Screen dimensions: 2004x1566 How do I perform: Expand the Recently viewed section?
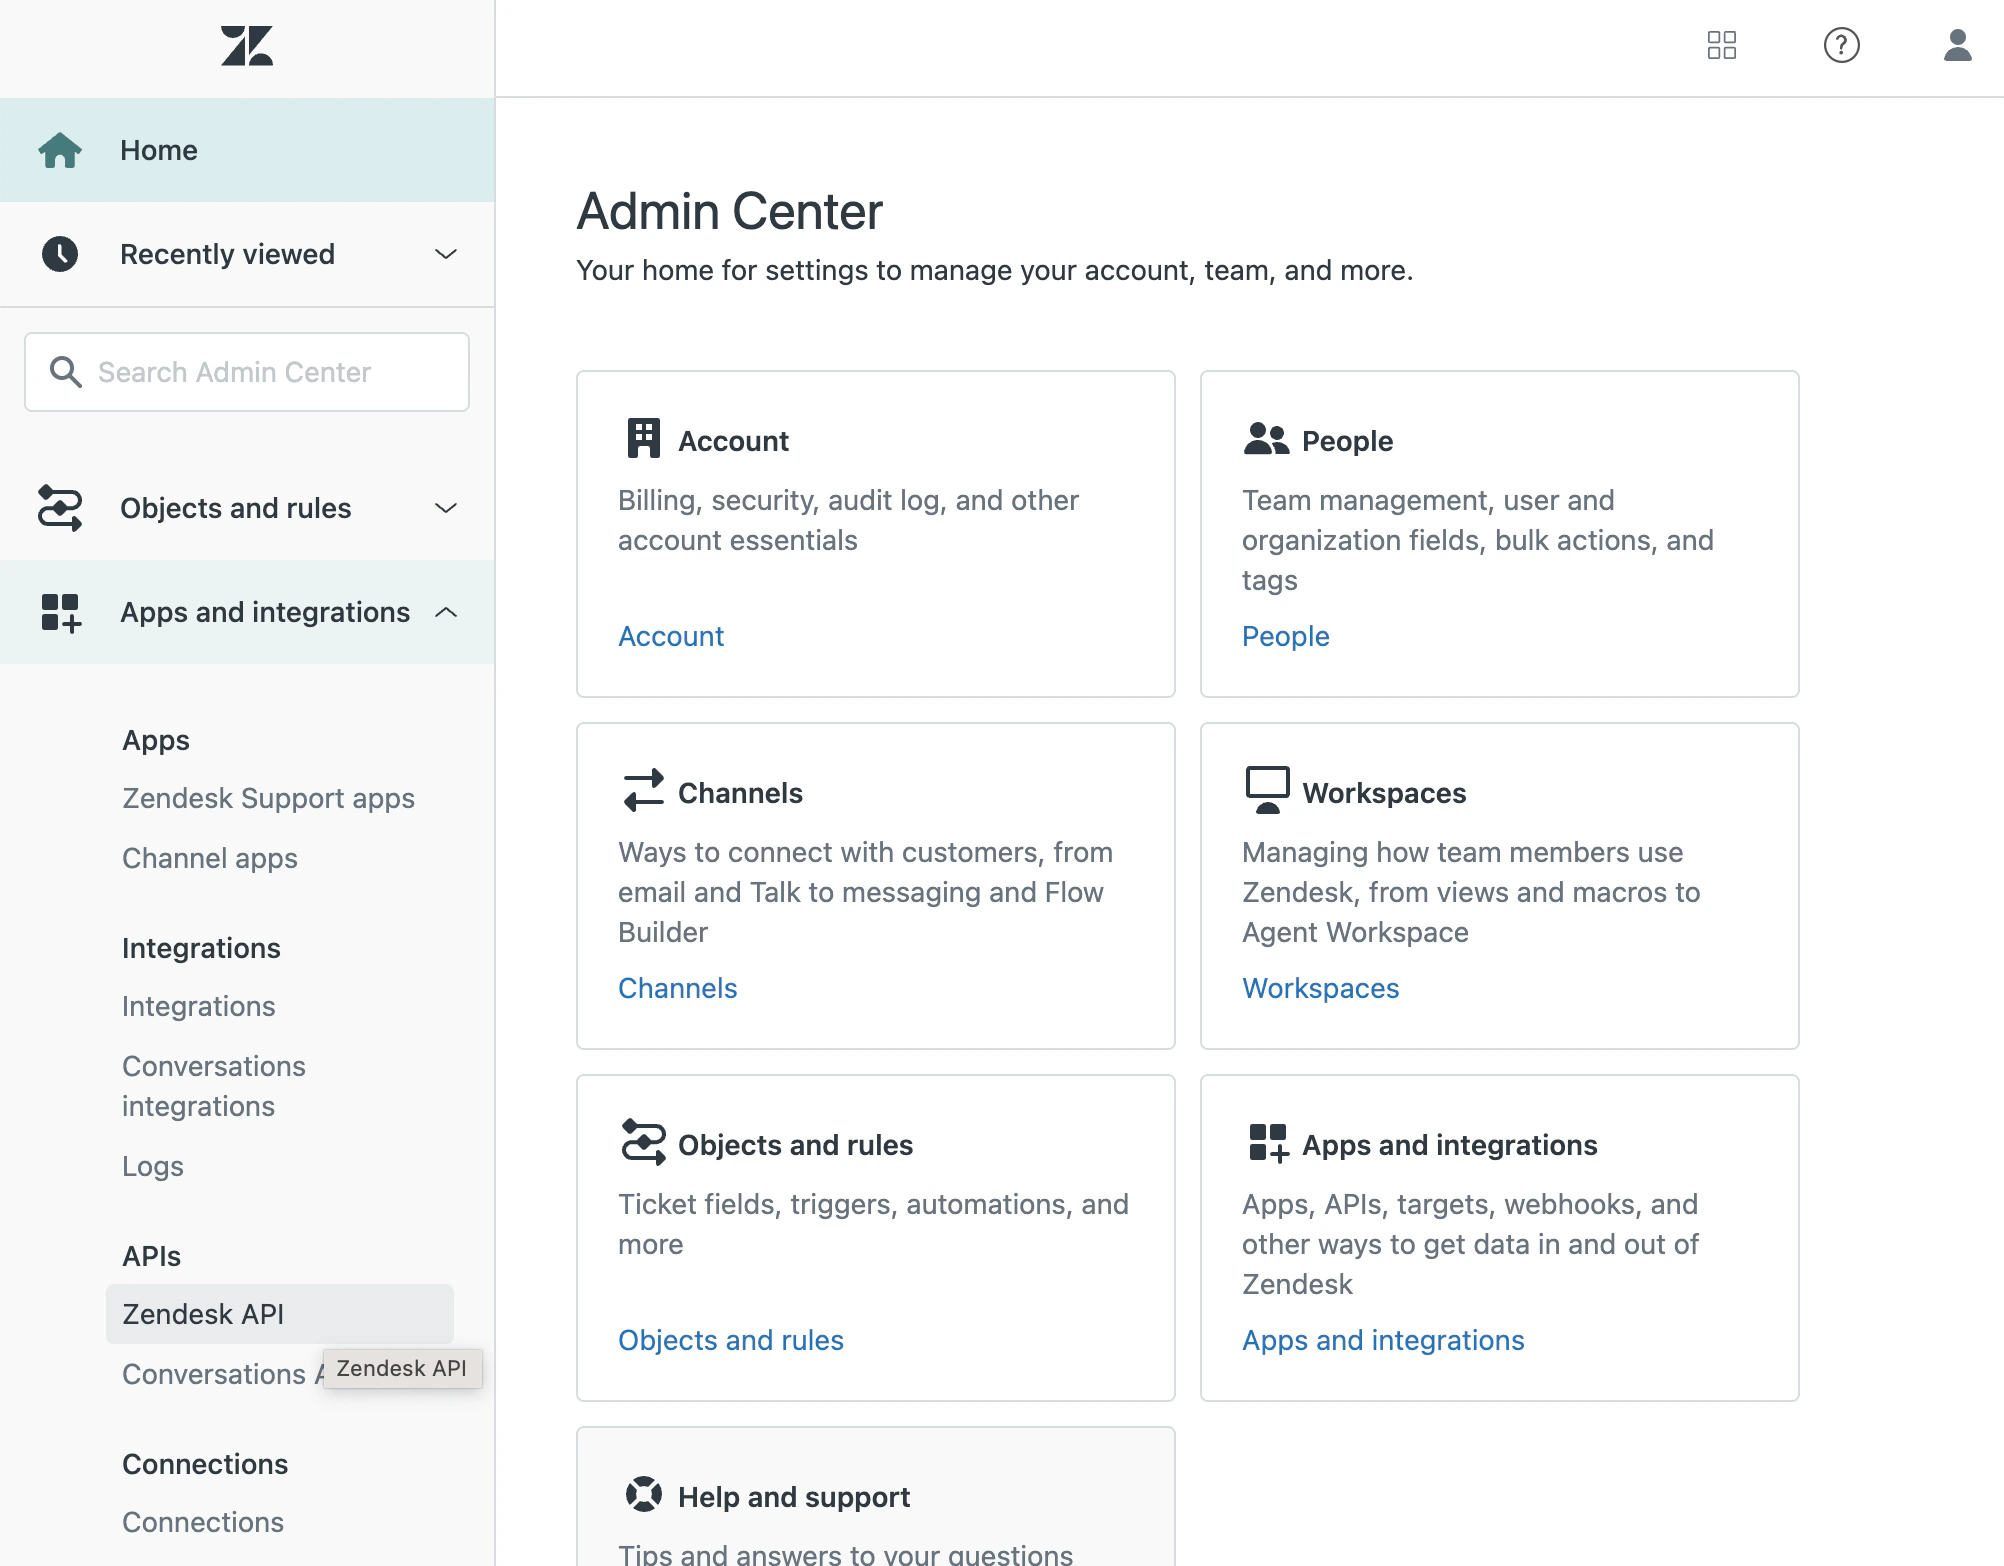pos(445,254)
